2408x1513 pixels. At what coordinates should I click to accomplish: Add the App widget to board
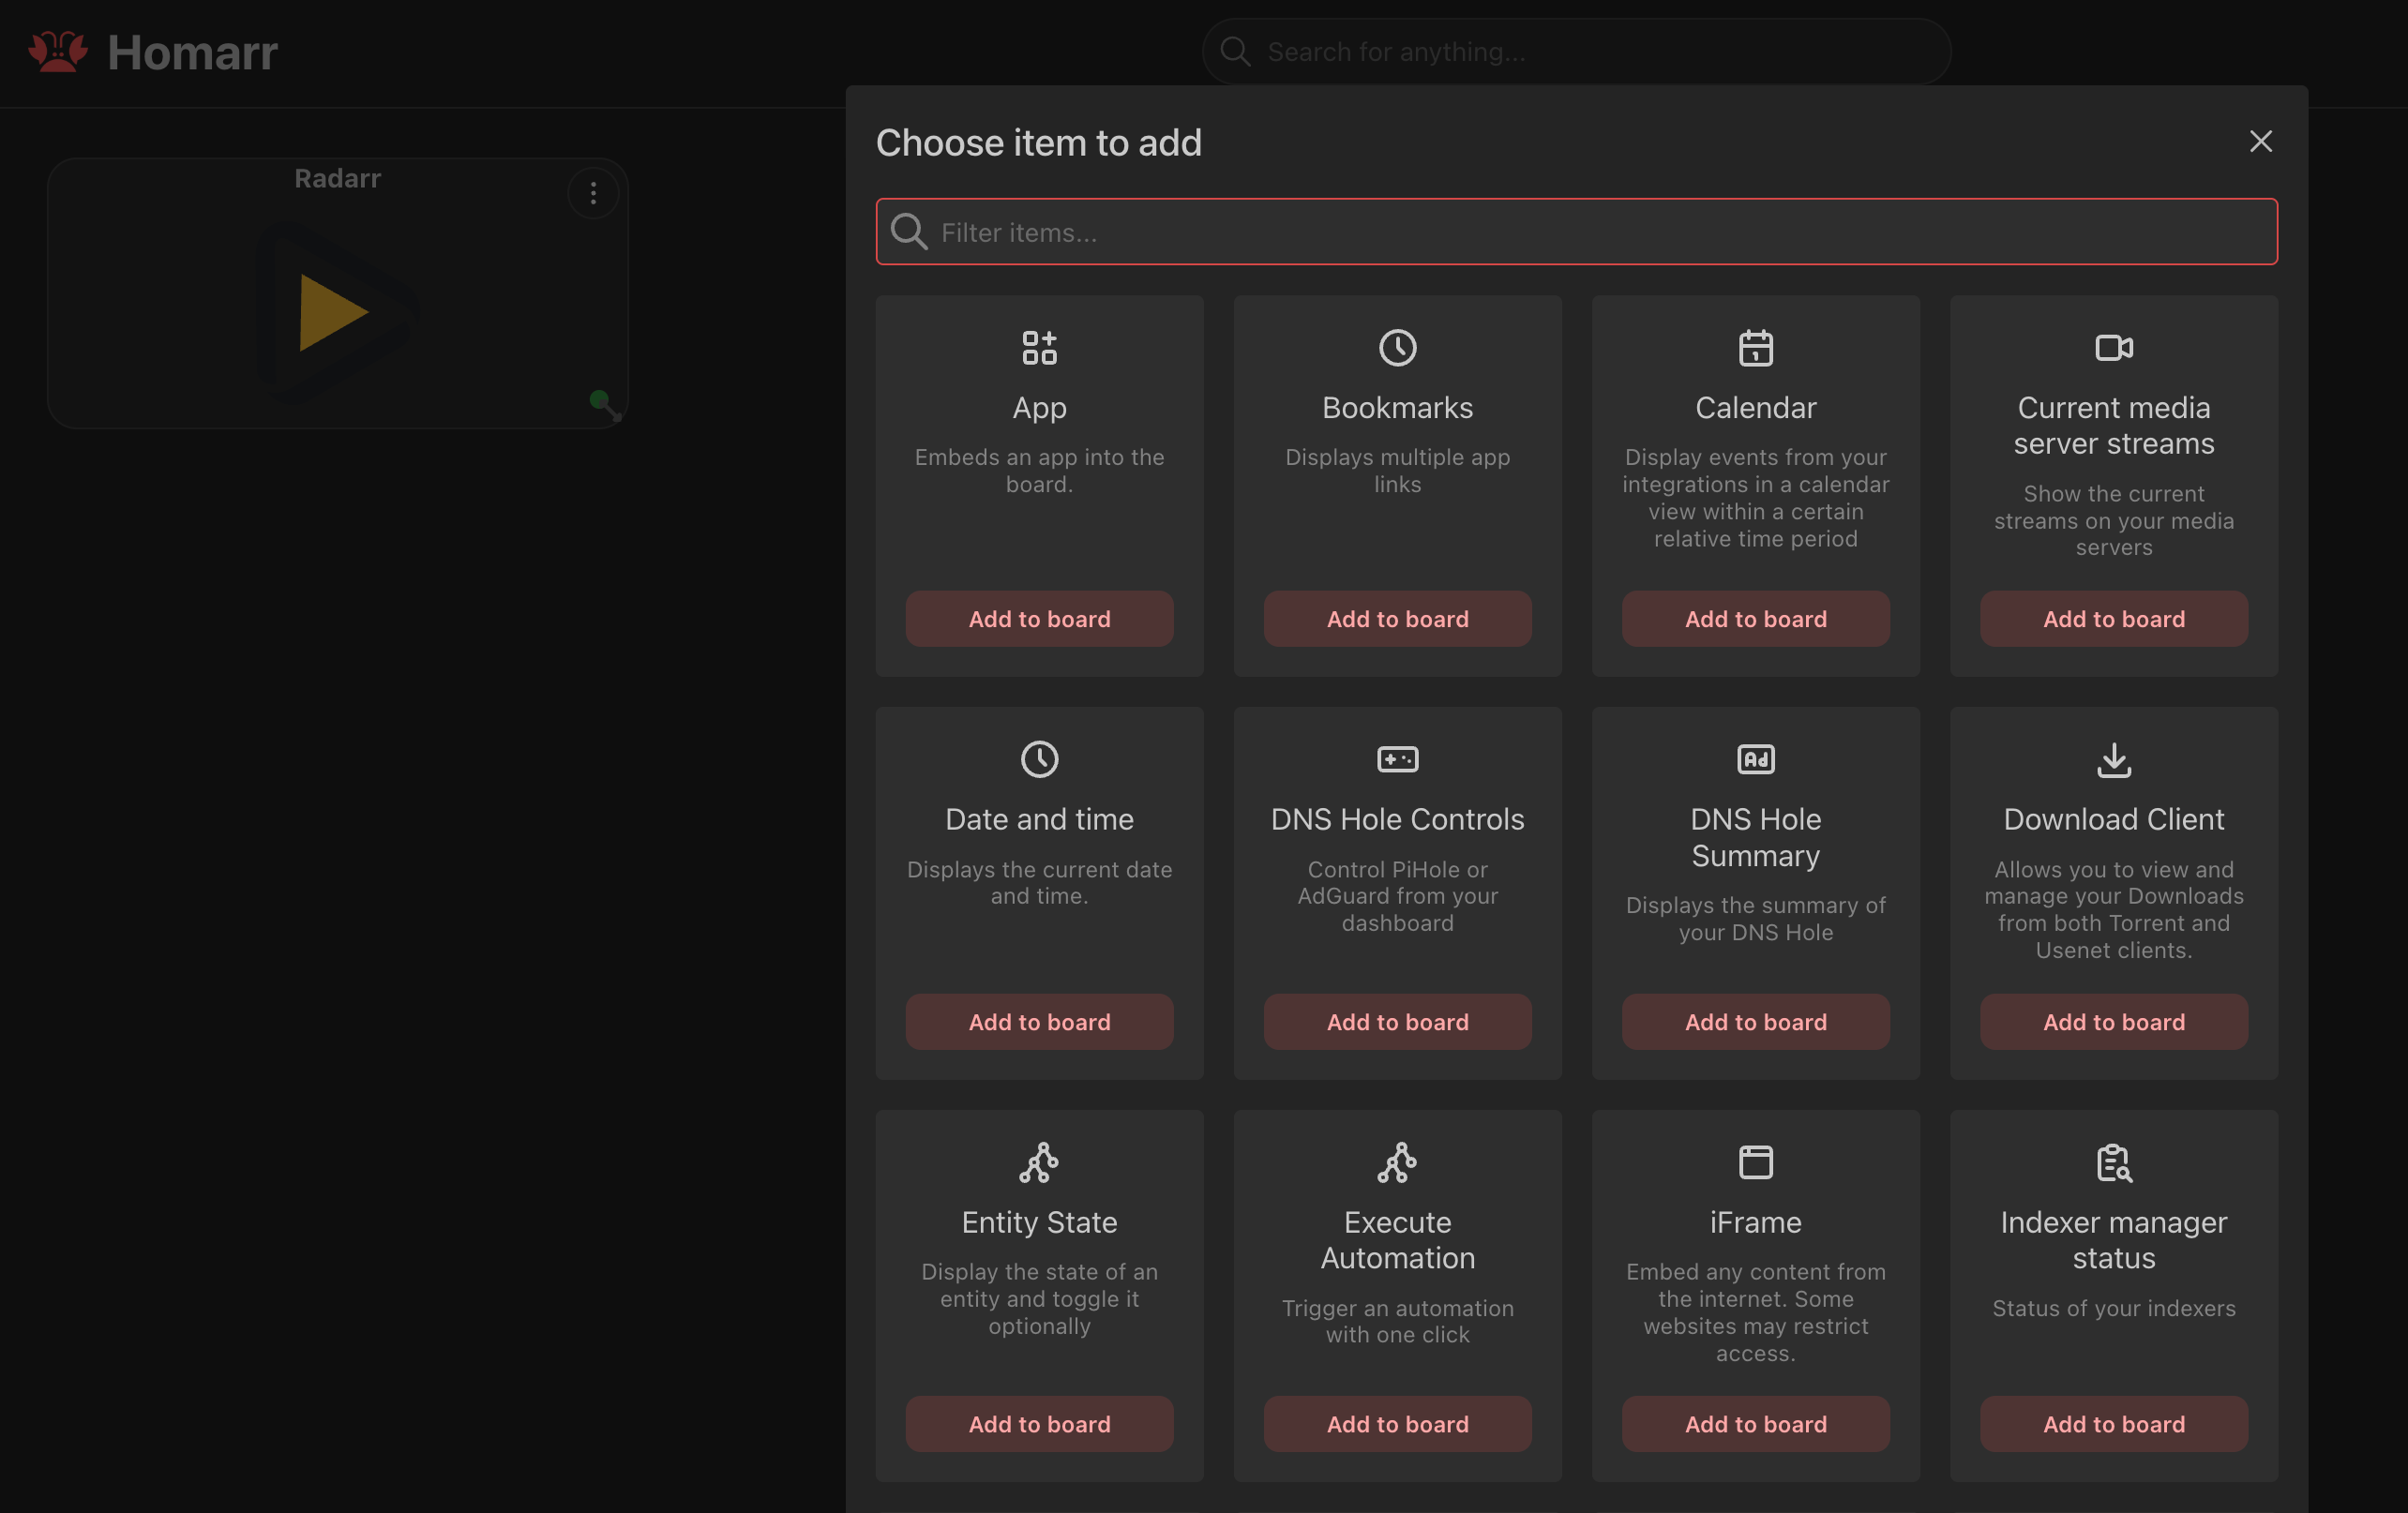(x=1039, y=618)
